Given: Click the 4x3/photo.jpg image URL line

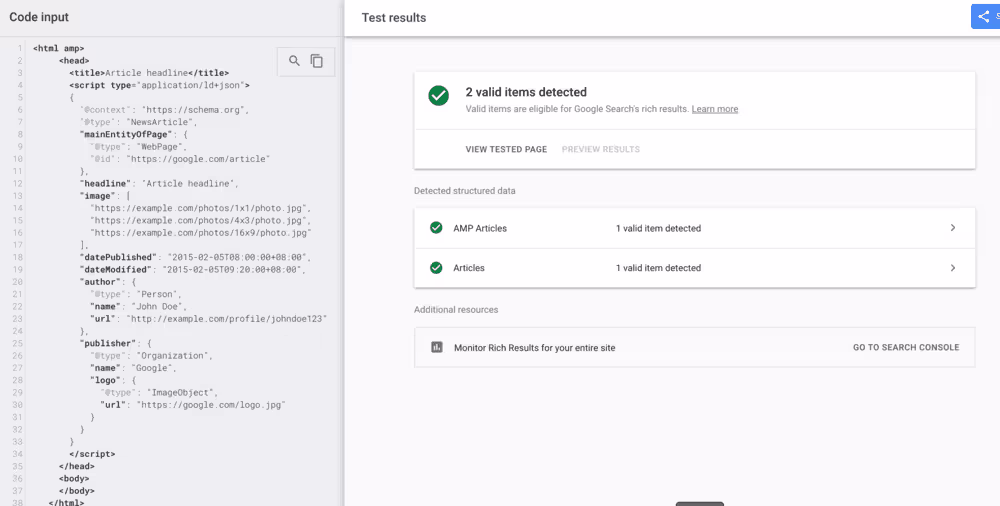Looking at the screenshot, I should click(x=200, y=221).
